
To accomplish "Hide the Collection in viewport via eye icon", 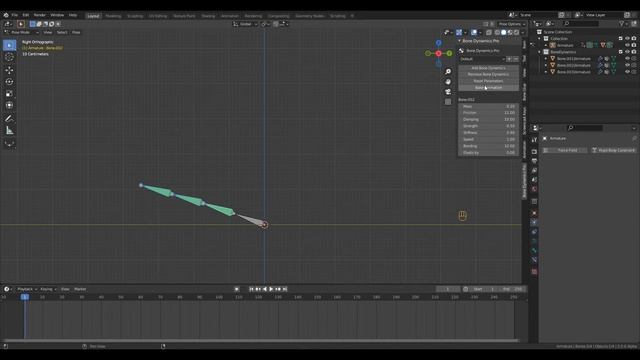I will point(627,38).
